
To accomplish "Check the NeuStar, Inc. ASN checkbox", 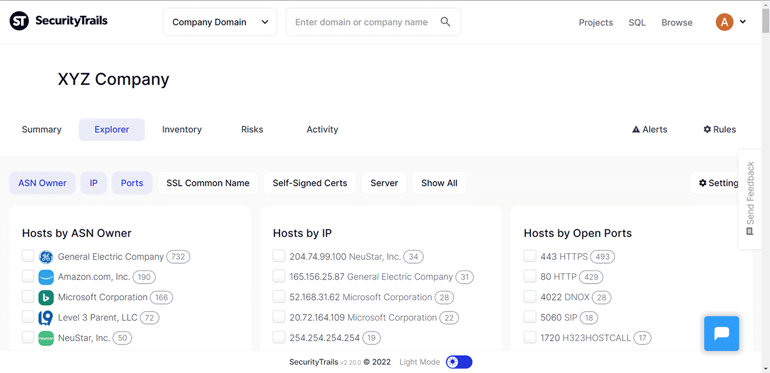I will (28, 337).
